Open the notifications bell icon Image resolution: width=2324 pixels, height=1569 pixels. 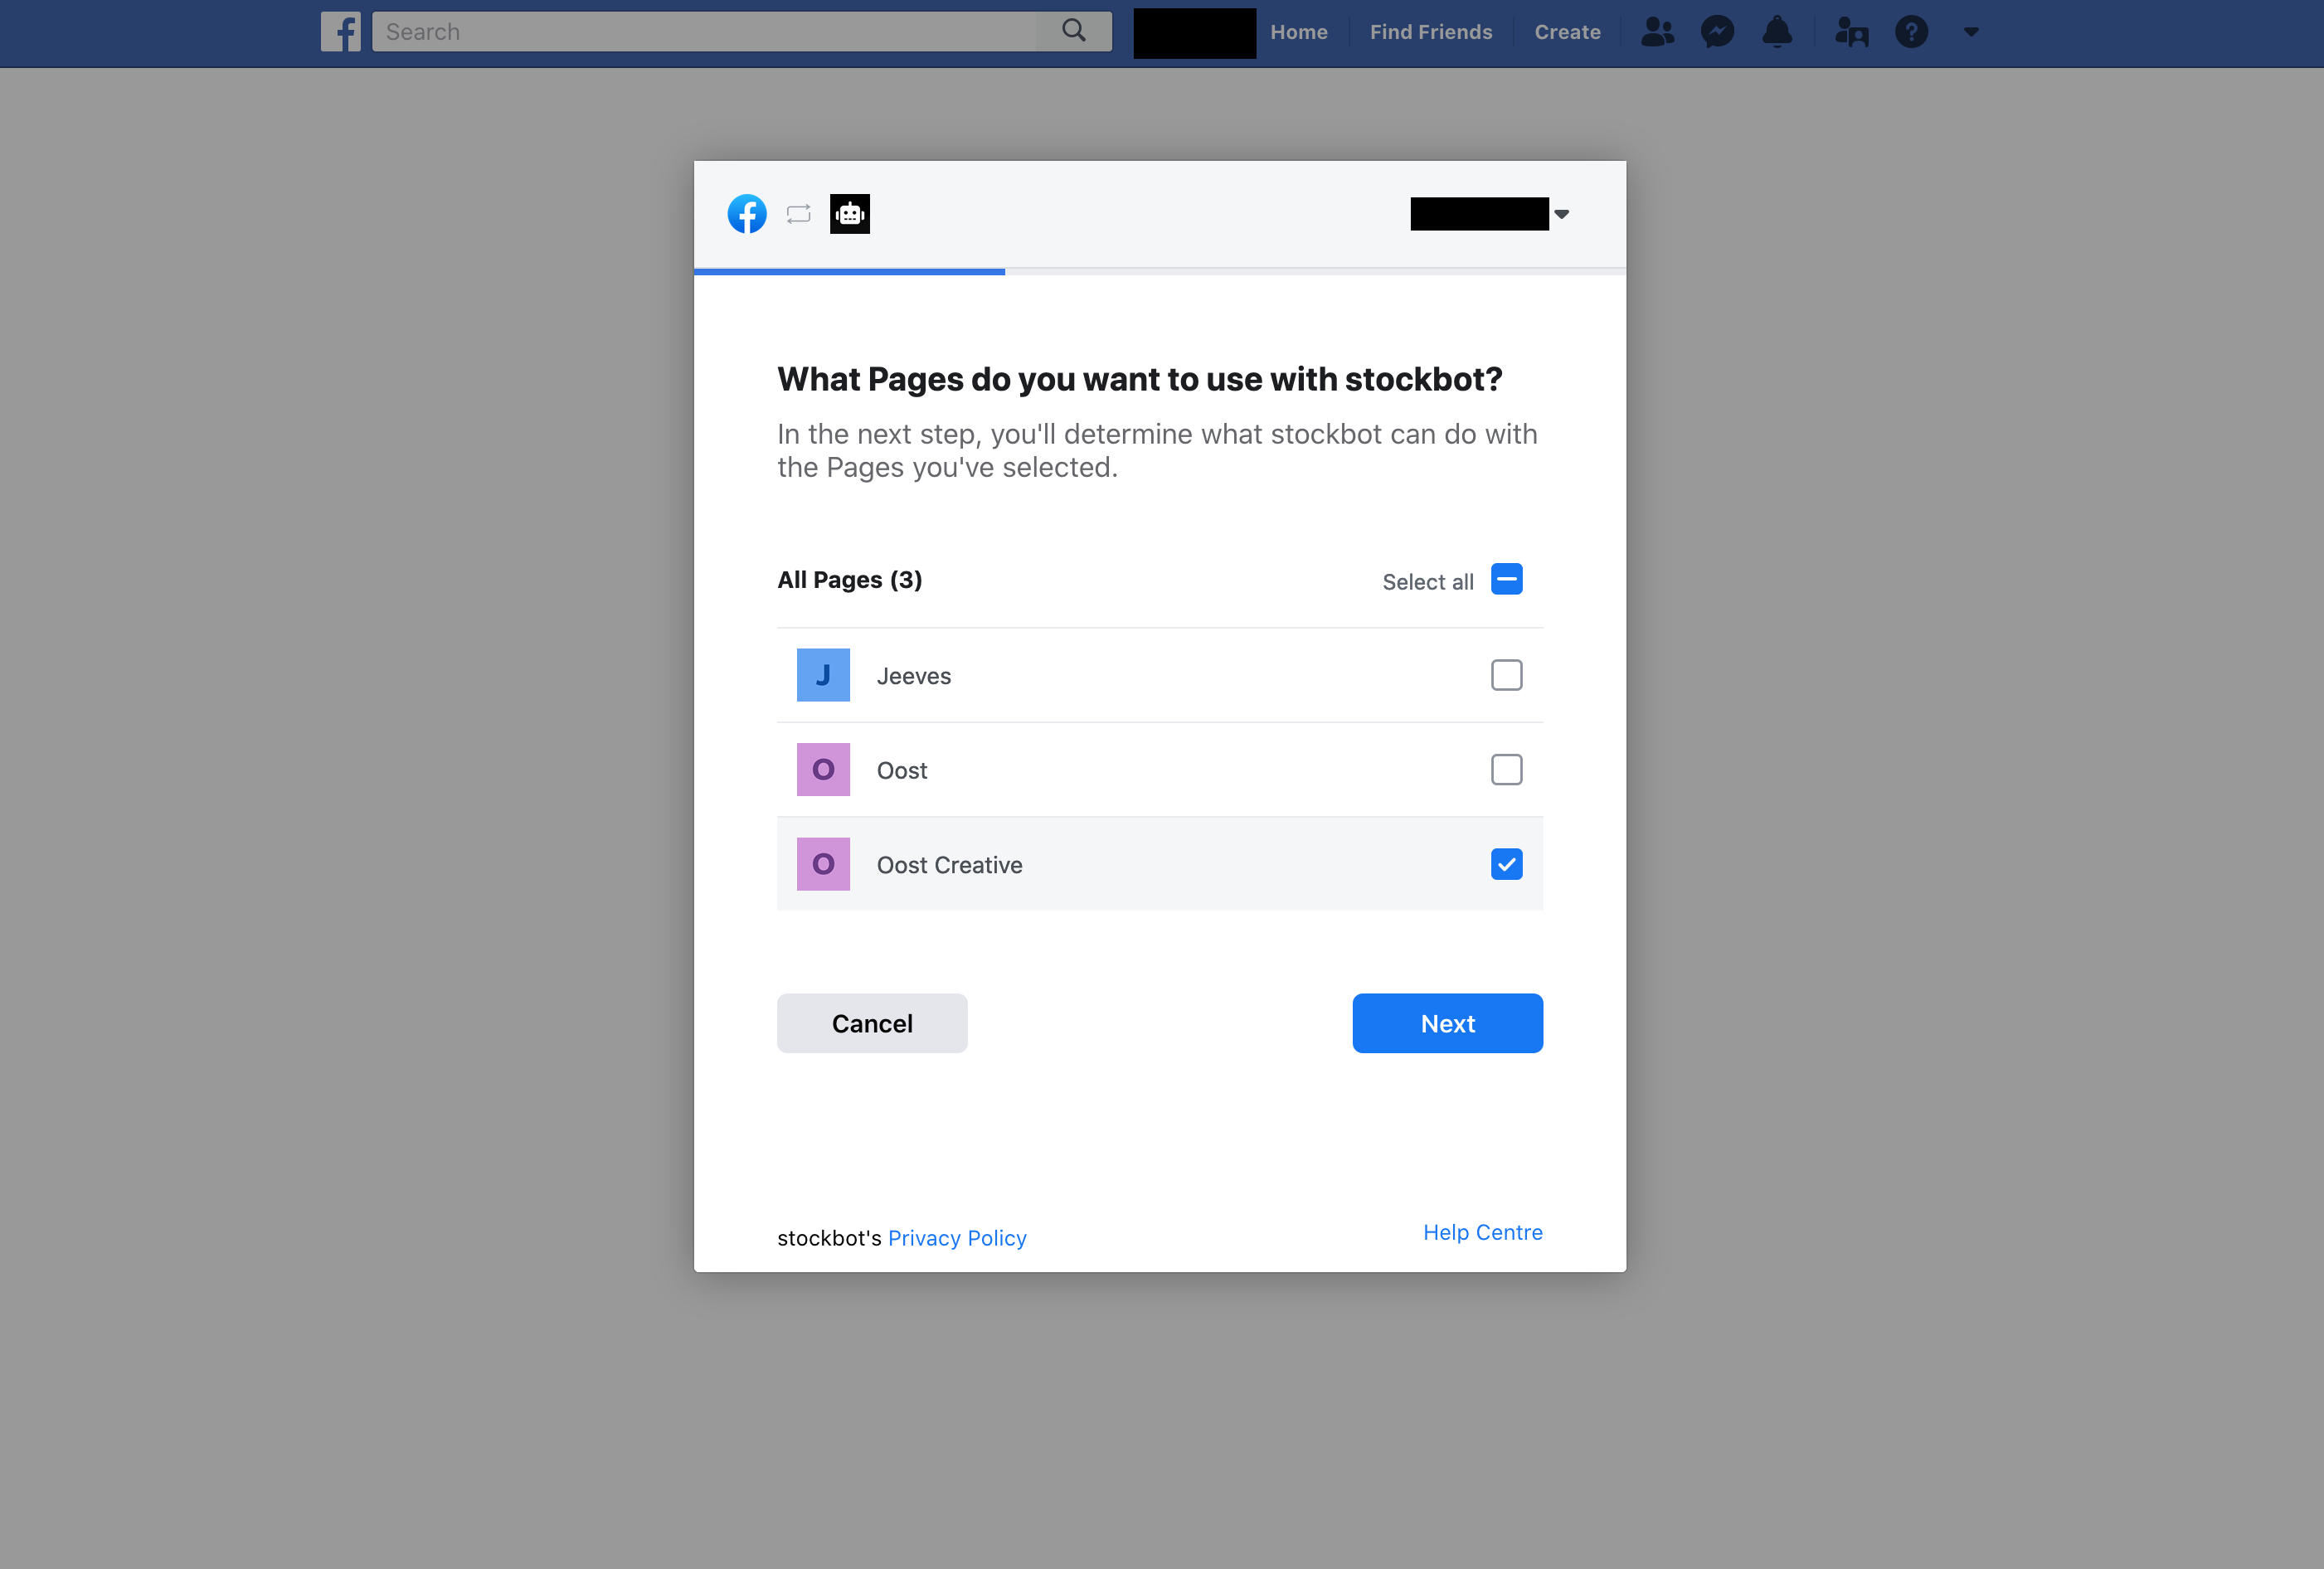[1777, 32]
